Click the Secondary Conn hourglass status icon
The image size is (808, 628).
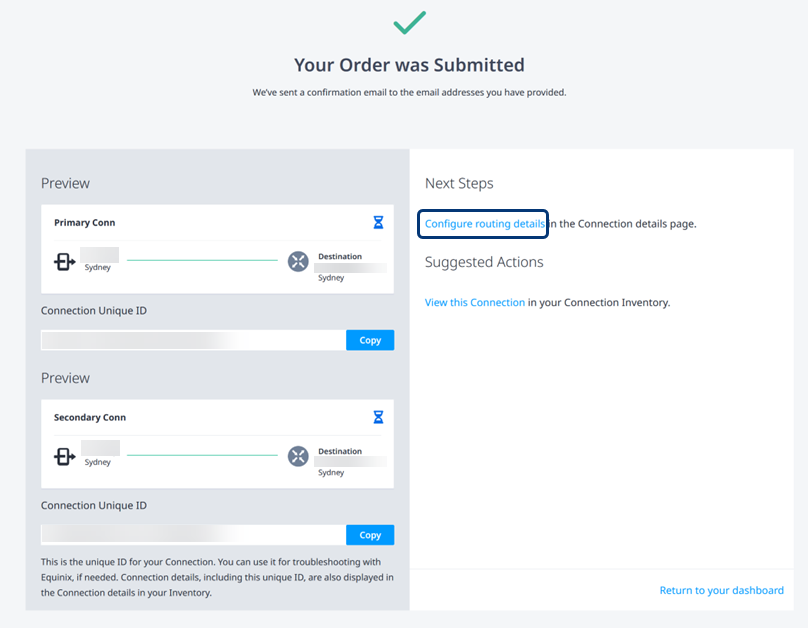[378, 417]
